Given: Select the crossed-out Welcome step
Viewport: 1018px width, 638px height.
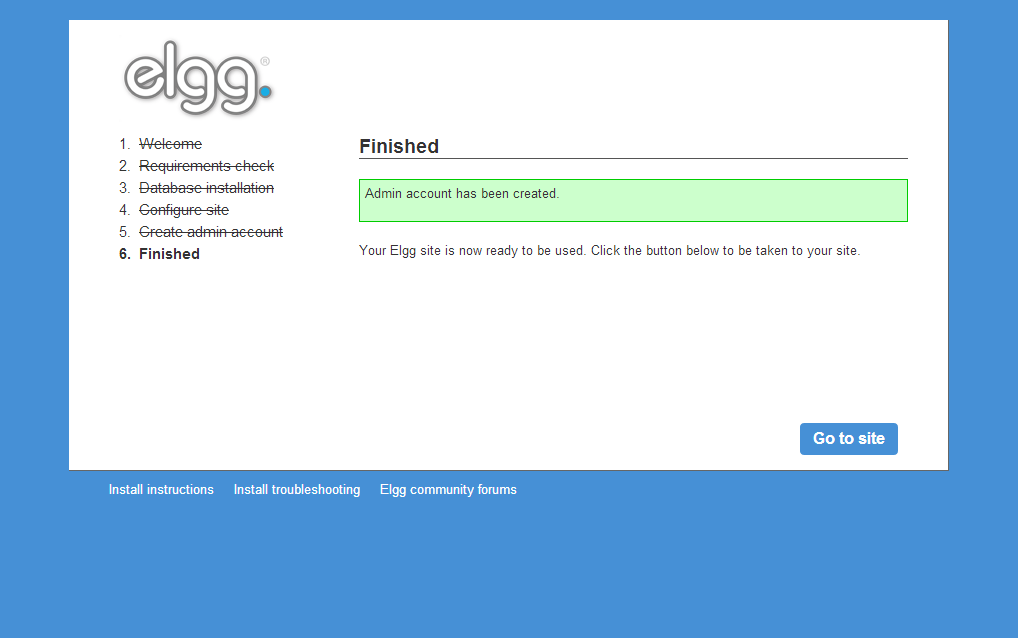Looking at the screenshot, I should [170, 144].
